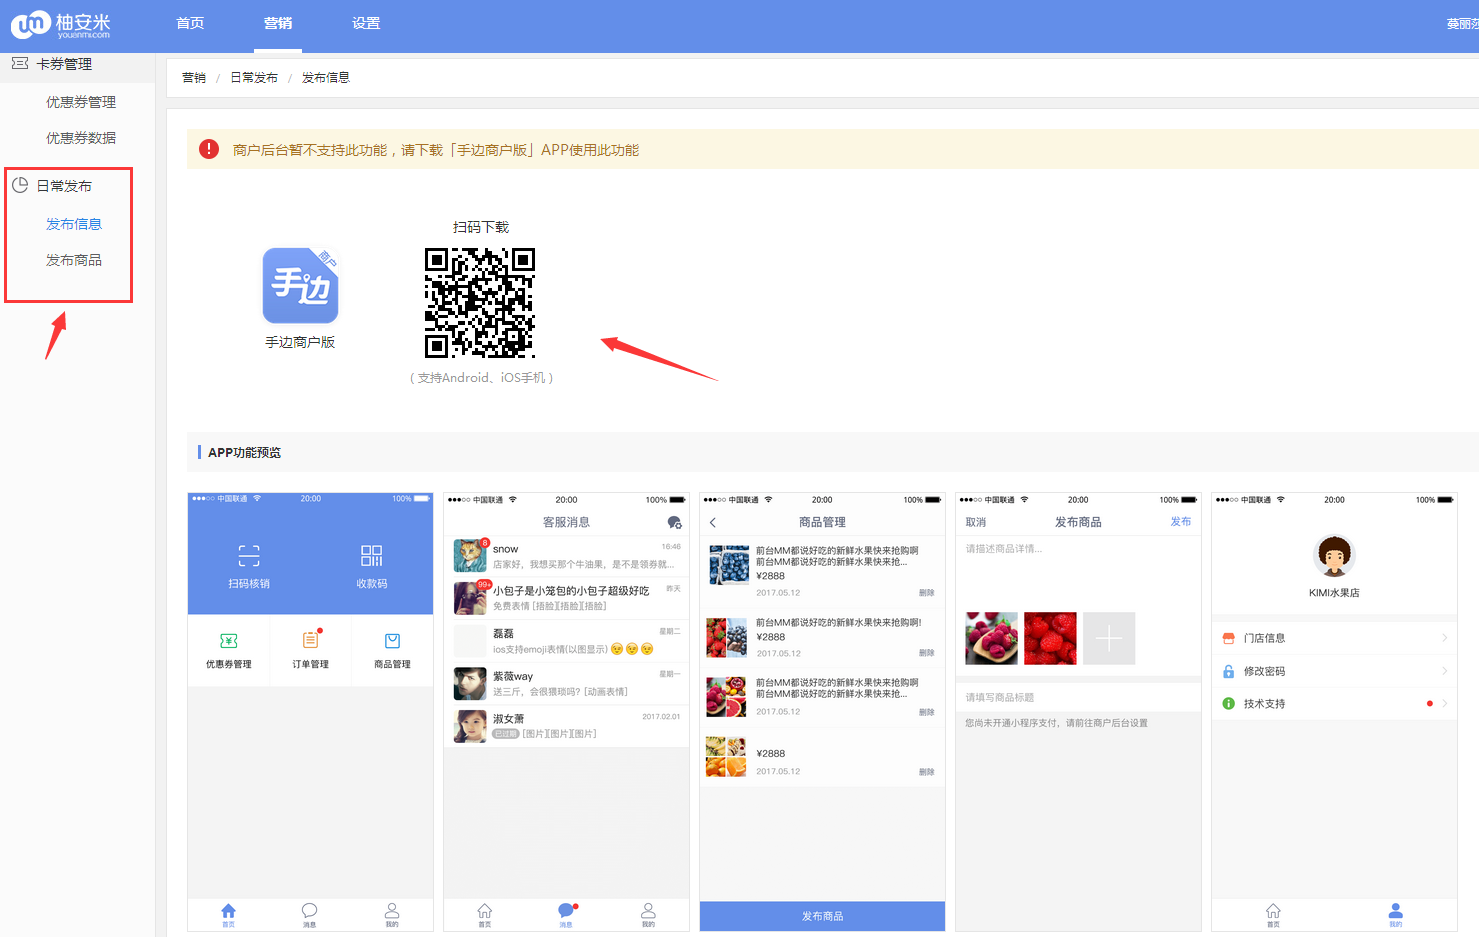Expand the 日常发布 sidebar section

[65, 186]
